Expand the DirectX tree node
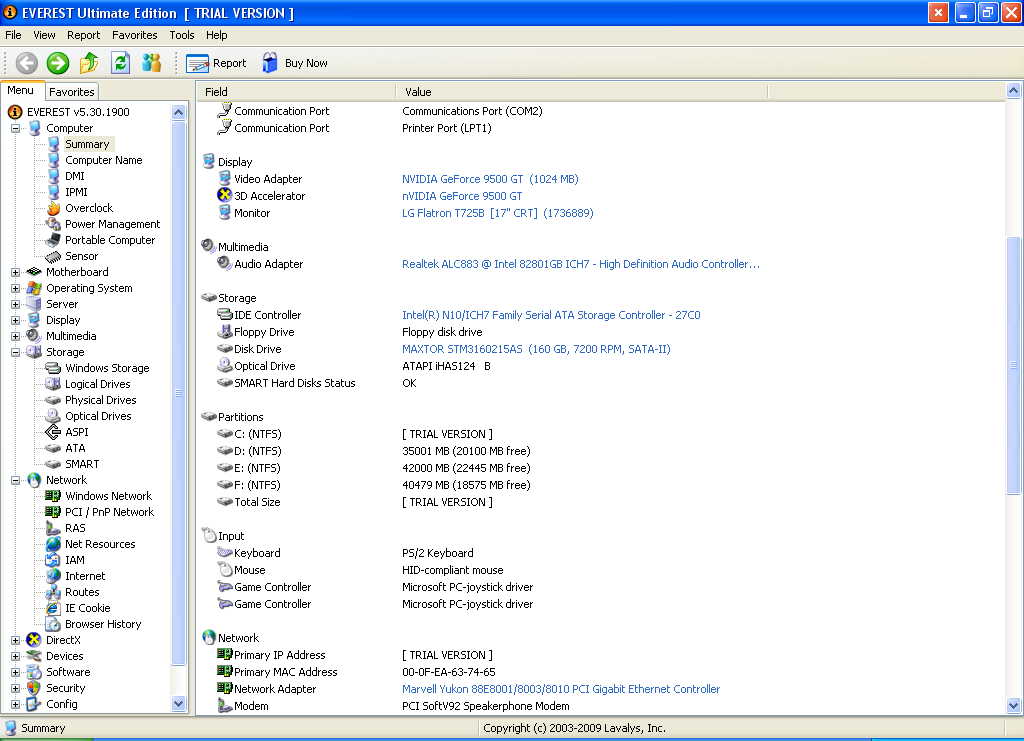 tap(16, 640)
